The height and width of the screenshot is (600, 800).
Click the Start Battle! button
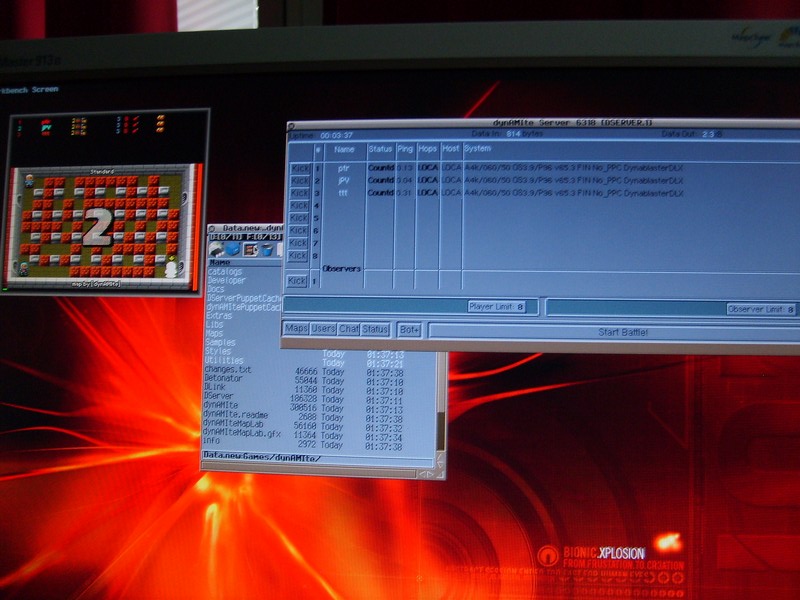pos(614,332)
